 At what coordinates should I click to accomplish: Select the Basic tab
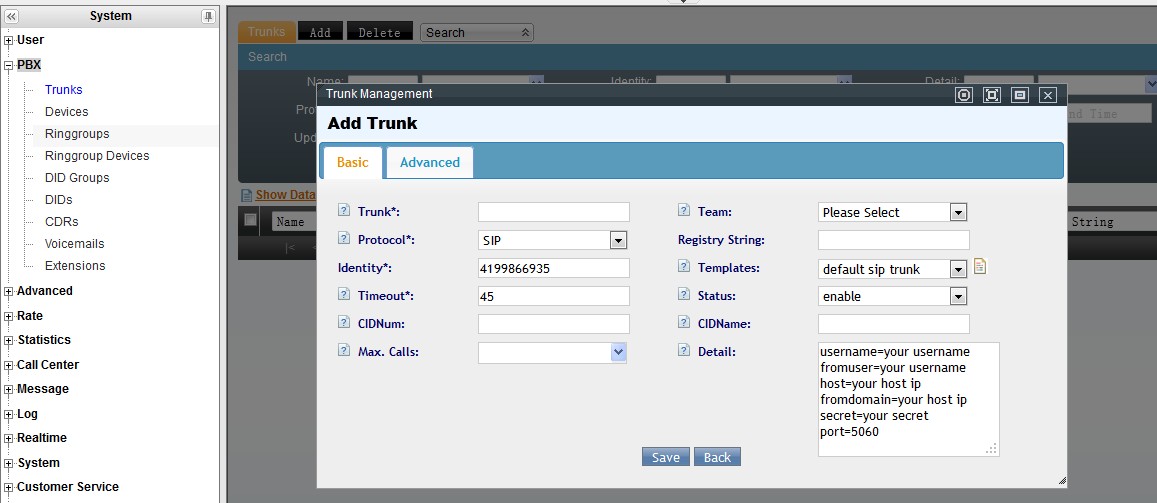pyautogui.click(x=352, y=162)
